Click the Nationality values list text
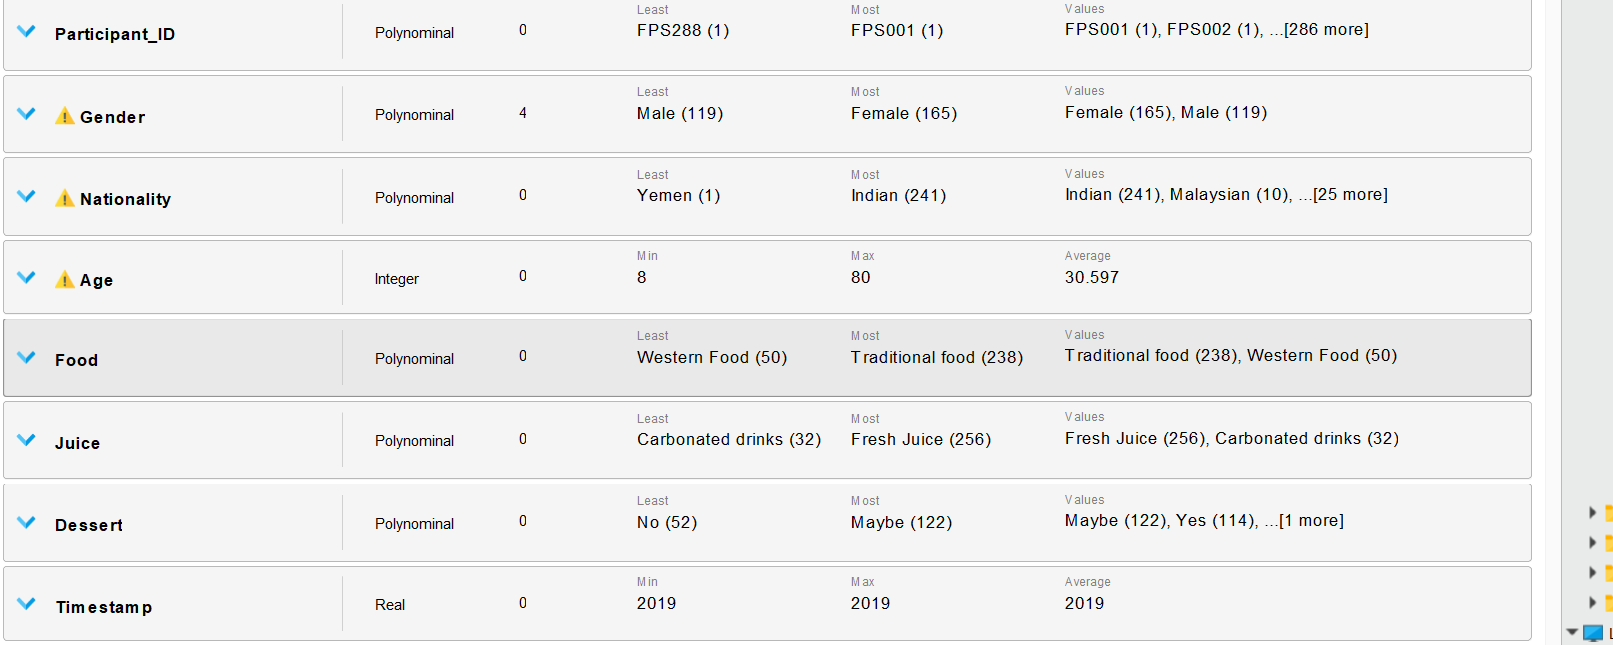Viewport: 1613px width, 645px height. pyautogui.click(x=1226, y=195)
